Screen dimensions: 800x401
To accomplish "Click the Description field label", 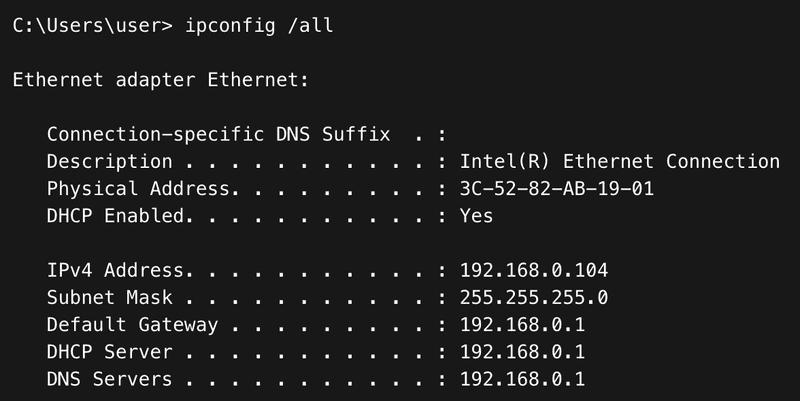I will (x=110, y=161).
